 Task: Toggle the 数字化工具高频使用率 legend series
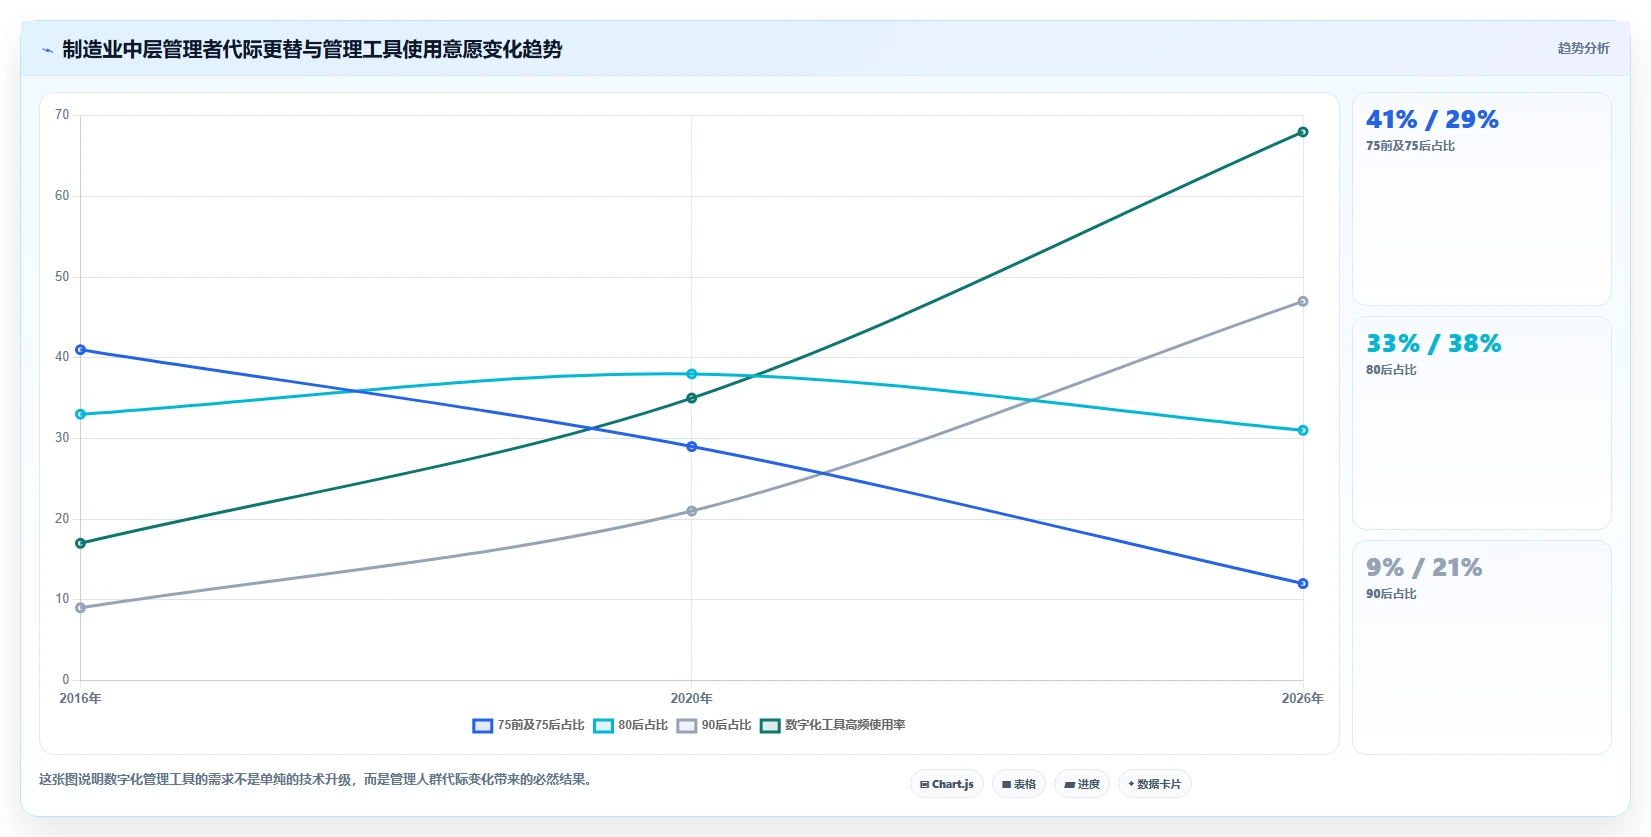coord(833,725)
